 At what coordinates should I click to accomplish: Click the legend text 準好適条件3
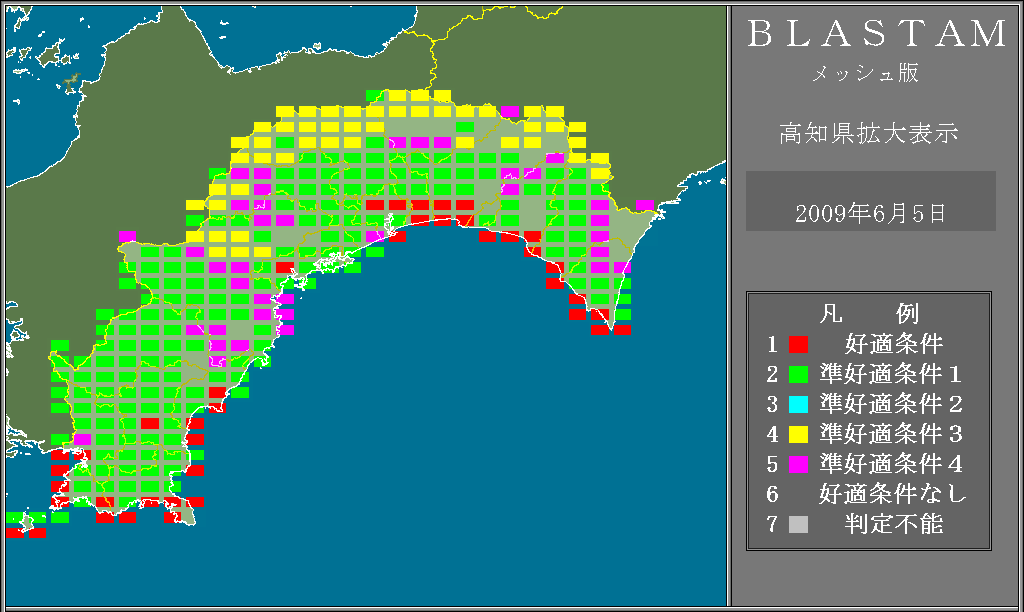click(891, 434)
